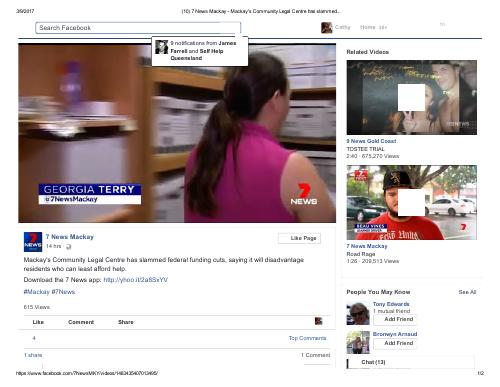Open the Tostee Trial related video thumbnail
Image resolution: width=500 pixels, height=387 pixels.
click(412, 97)
